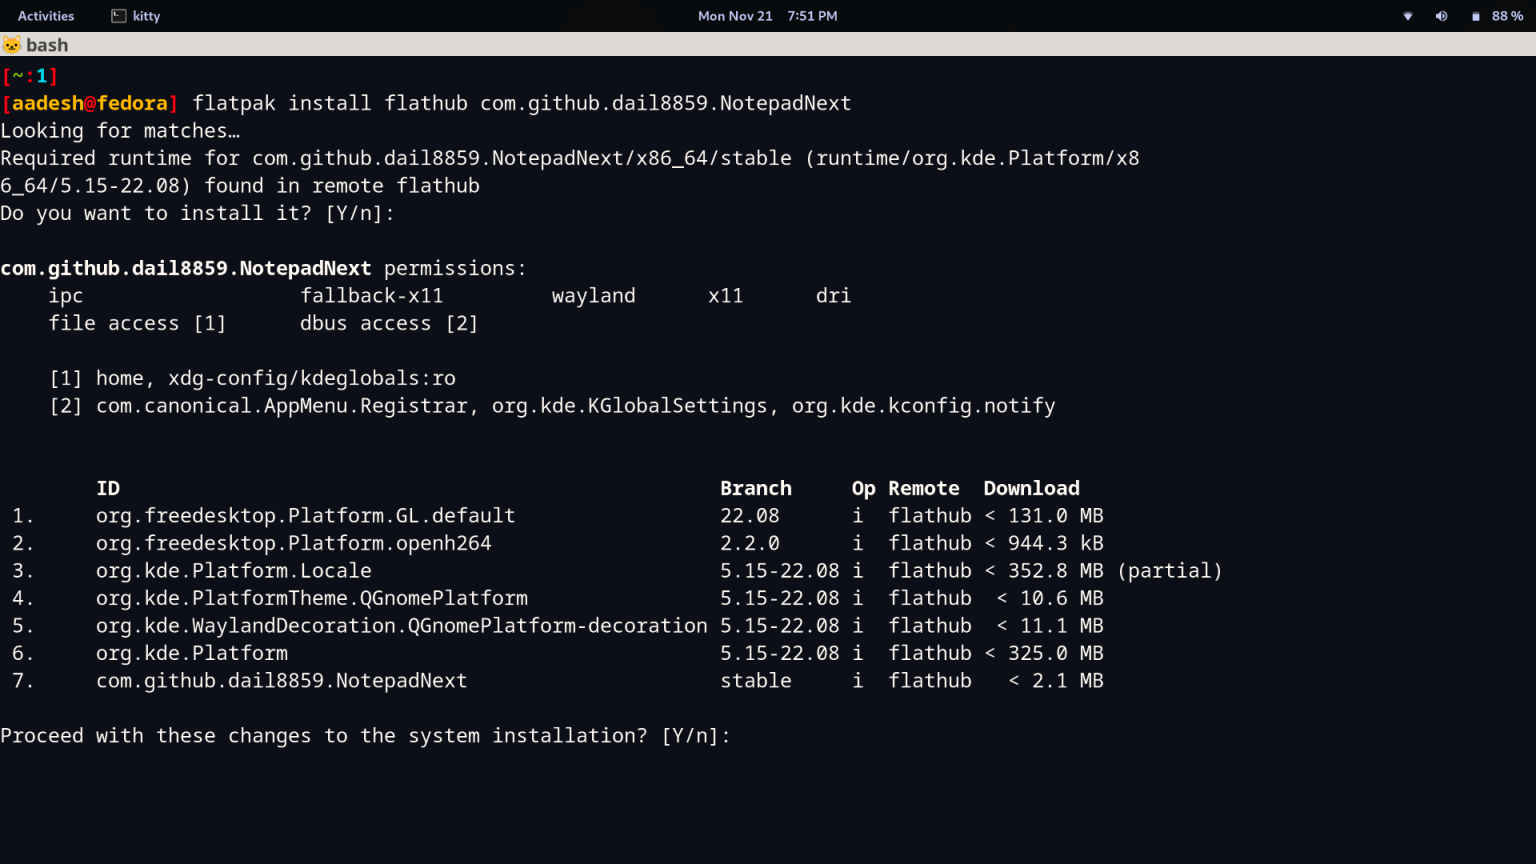Image resolution: width=1536 pixels, height=864 pixels.
Task: Select the bash tab label
Action: (x=46, y=44)
